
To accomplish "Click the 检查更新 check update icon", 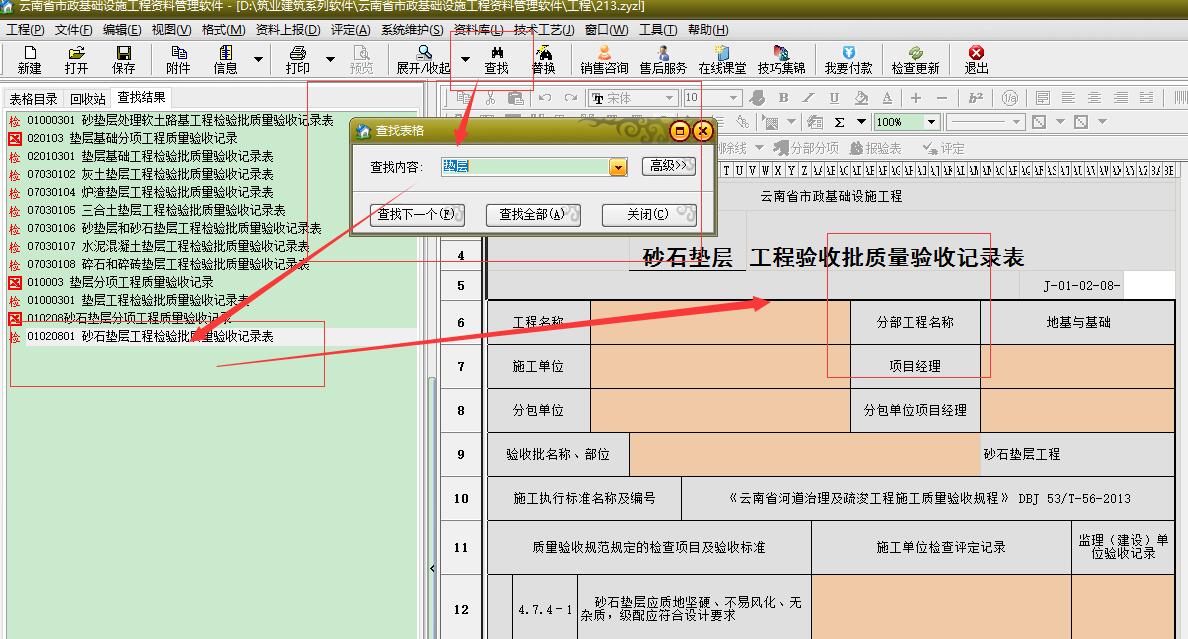I will [915, 59].
